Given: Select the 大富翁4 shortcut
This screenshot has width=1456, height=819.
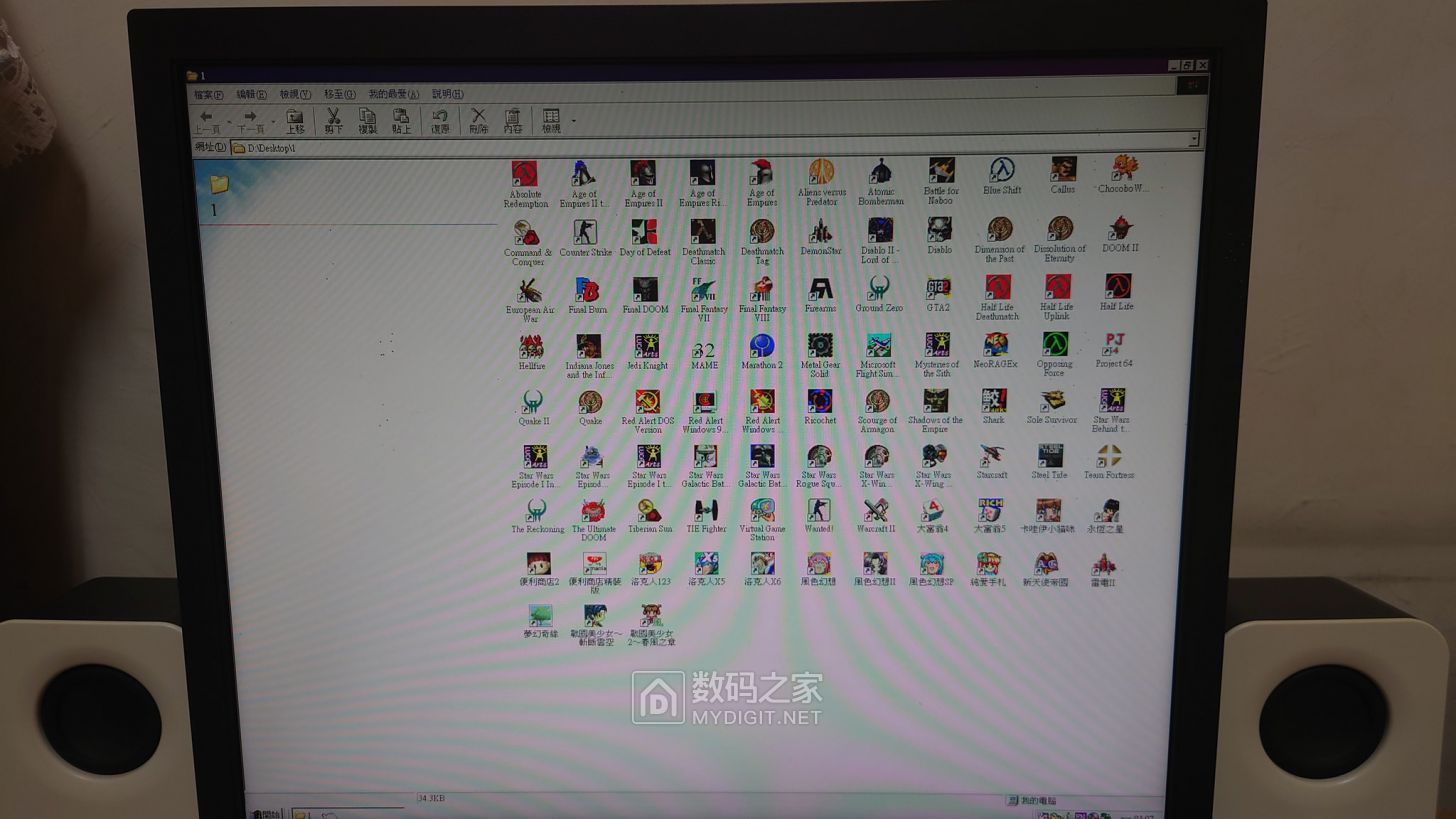Looking at the screenshot, I should click(x=932, y=516).
